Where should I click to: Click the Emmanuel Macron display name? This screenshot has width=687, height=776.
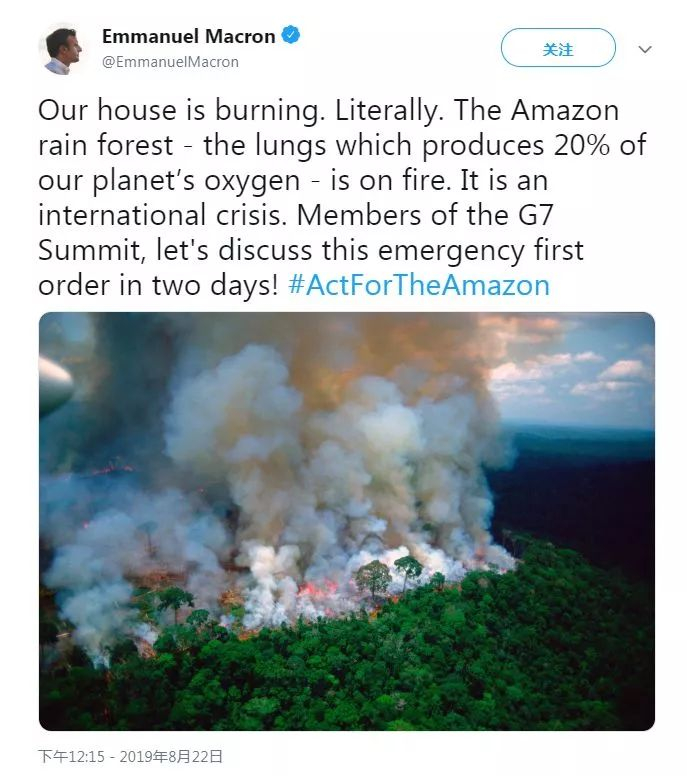point(188,36)
